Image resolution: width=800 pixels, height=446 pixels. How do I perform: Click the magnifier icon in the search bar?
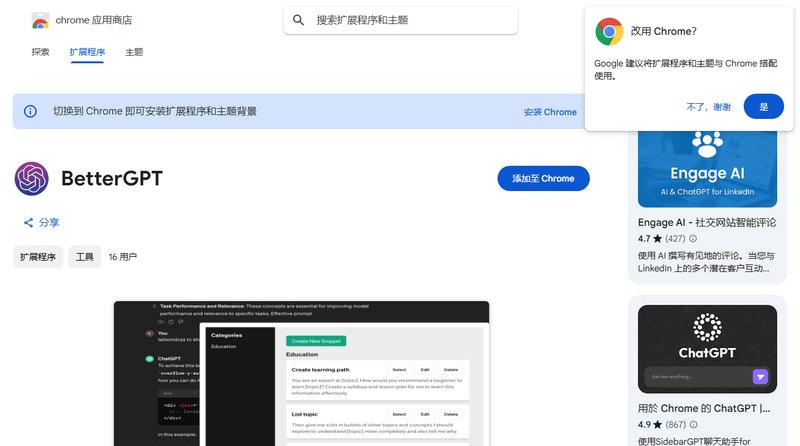[298, 20]
